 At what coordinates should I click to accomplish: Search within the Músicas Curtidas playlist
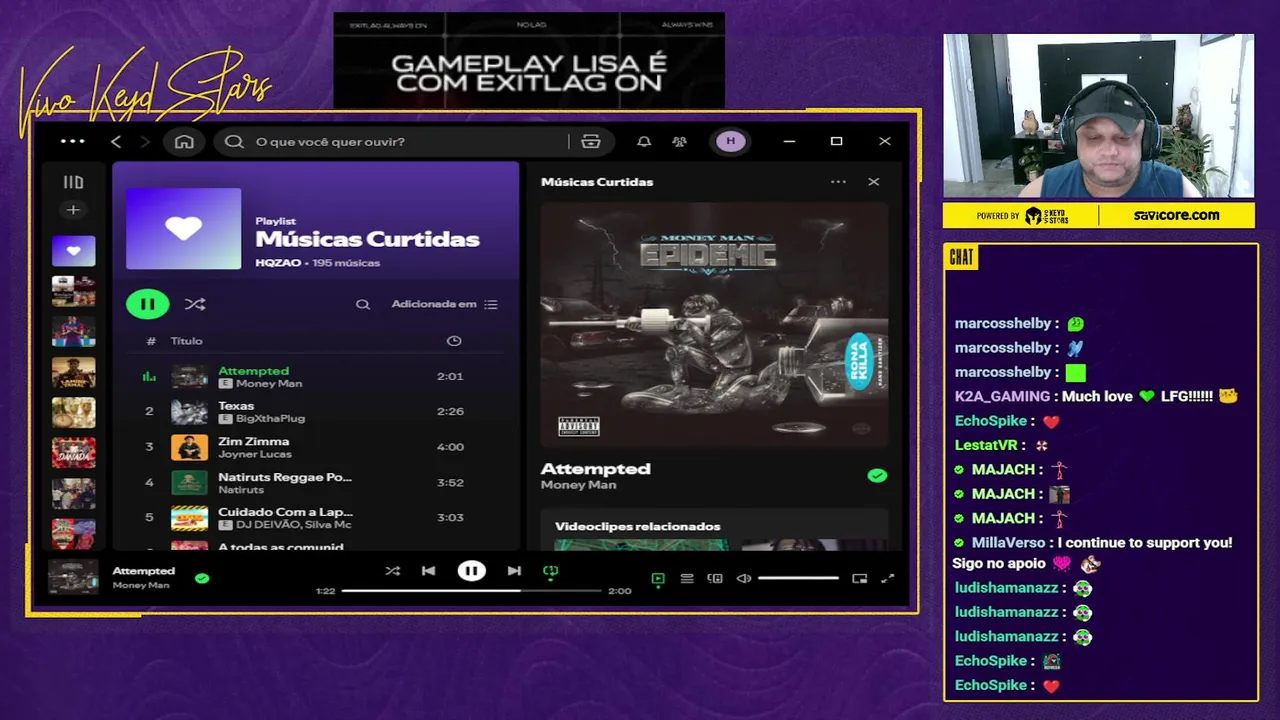click(x=363, y=304)
